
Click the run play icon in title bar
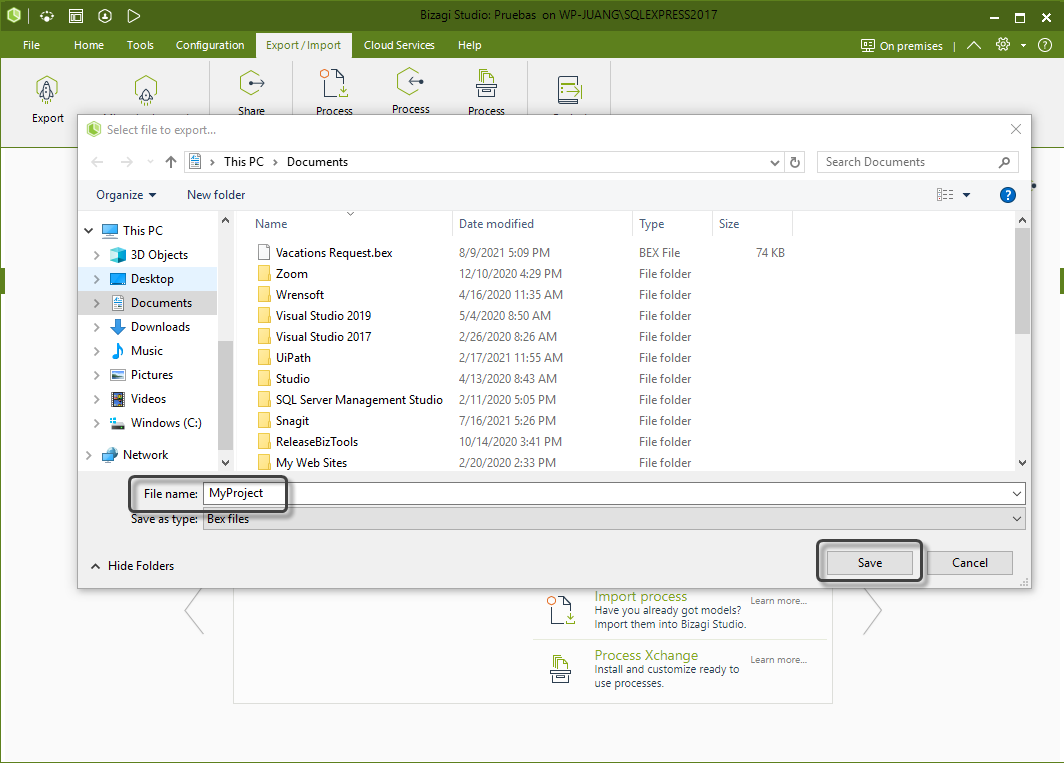pos(134,16)
